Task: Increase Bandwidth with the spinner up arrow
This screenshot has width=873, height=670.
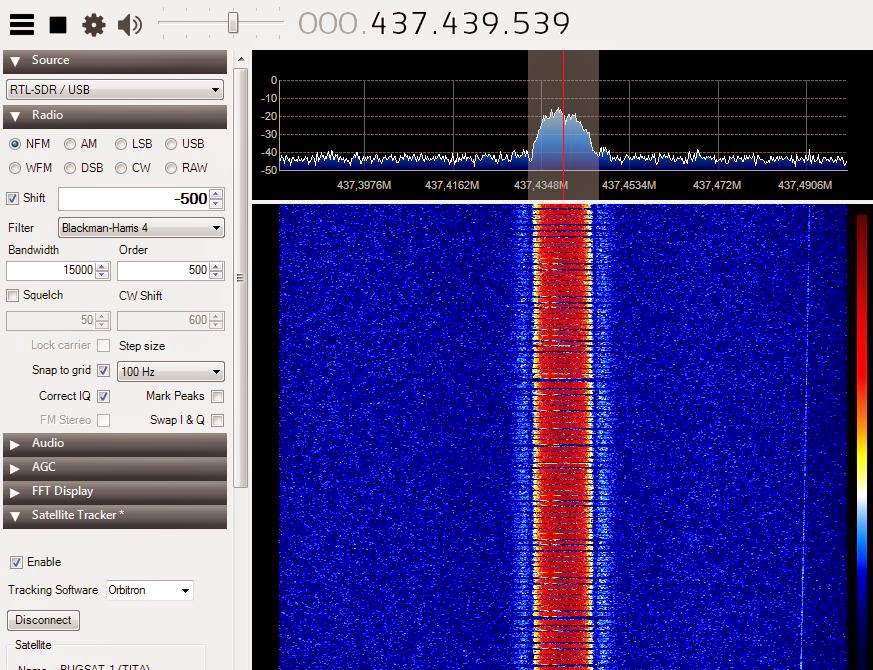Action: [x=102, y=267]
